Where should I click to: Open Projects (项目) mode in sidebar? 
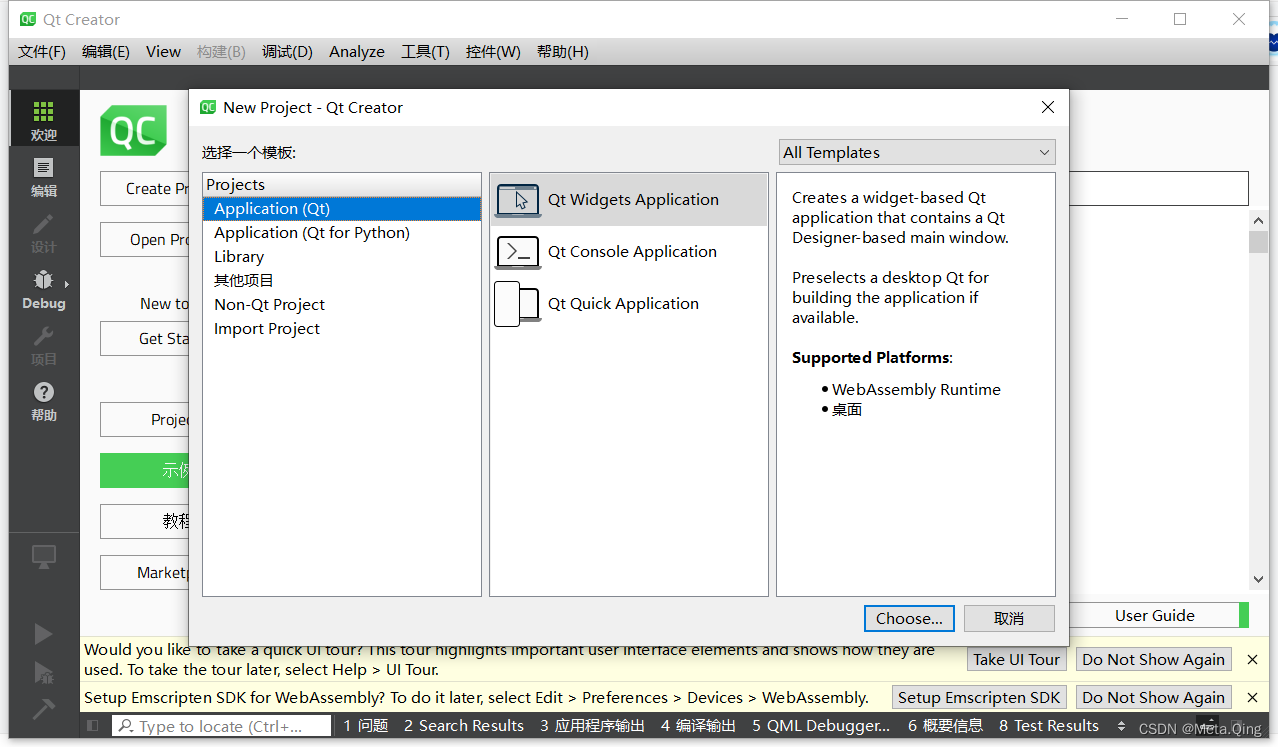click(44, 345)
